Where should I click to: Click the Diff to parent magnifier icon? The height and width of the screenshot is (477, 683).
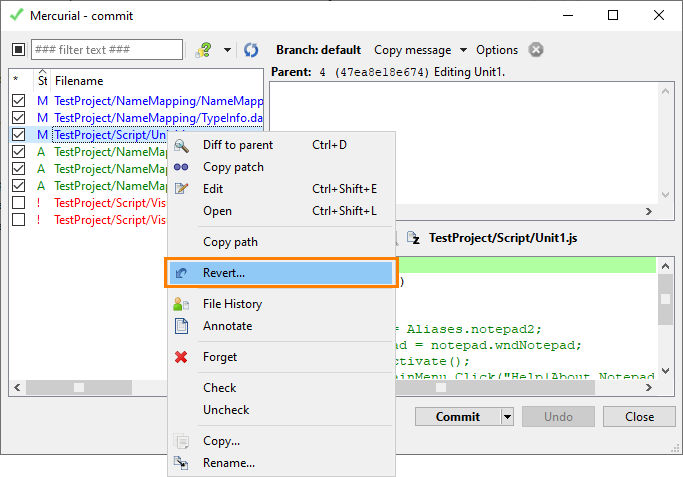(x=181, y=145)
